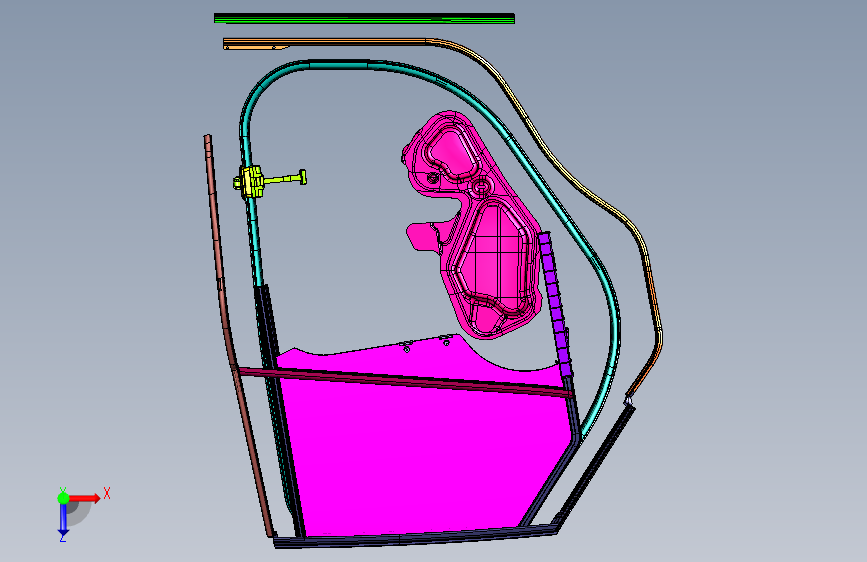
Task: Select the green strip at the top
Action: (x=364, y=19)
